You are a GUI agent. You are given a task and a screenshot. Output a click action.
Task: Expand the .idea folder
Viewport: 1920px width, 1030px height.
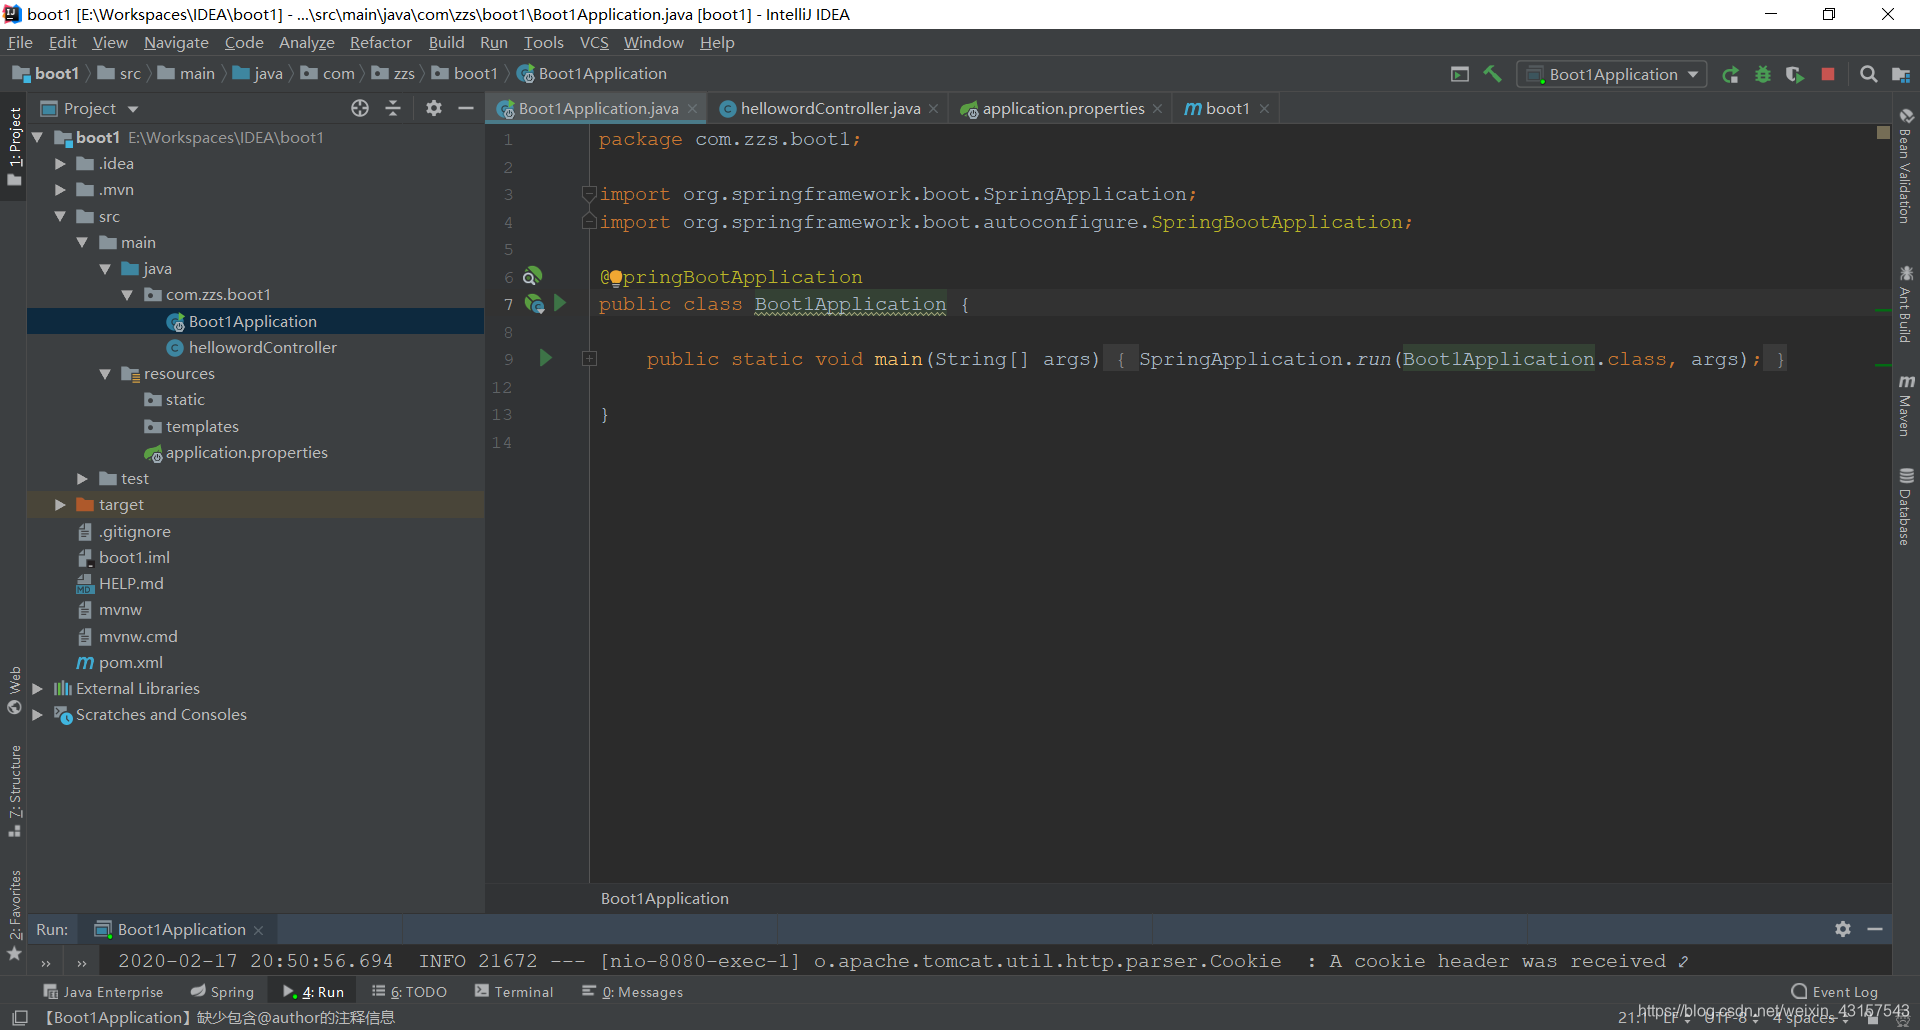click(x=60, y=164)
